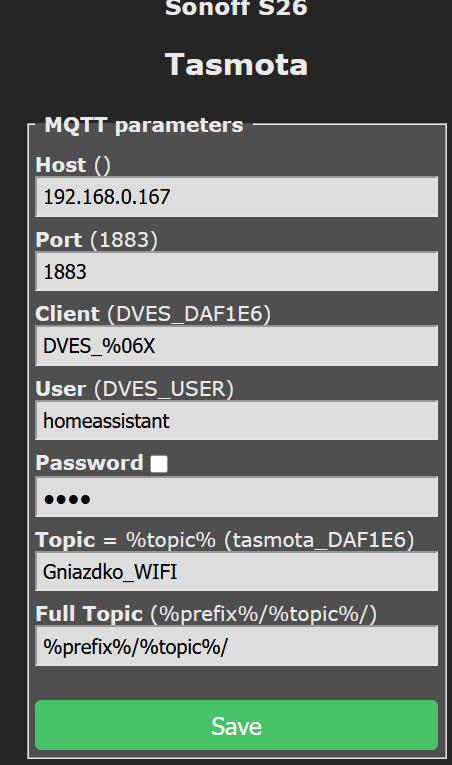Edit the User field showing homeassistant
This screenshot has height=765, width=452.
tap(236, 421)
